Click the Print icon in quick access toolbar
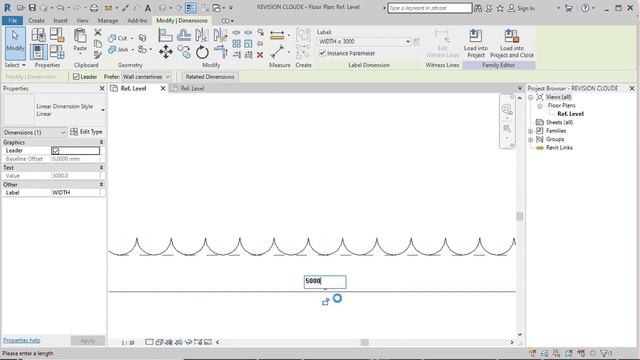Screen dimensions: 640x360 pos(94,8)
